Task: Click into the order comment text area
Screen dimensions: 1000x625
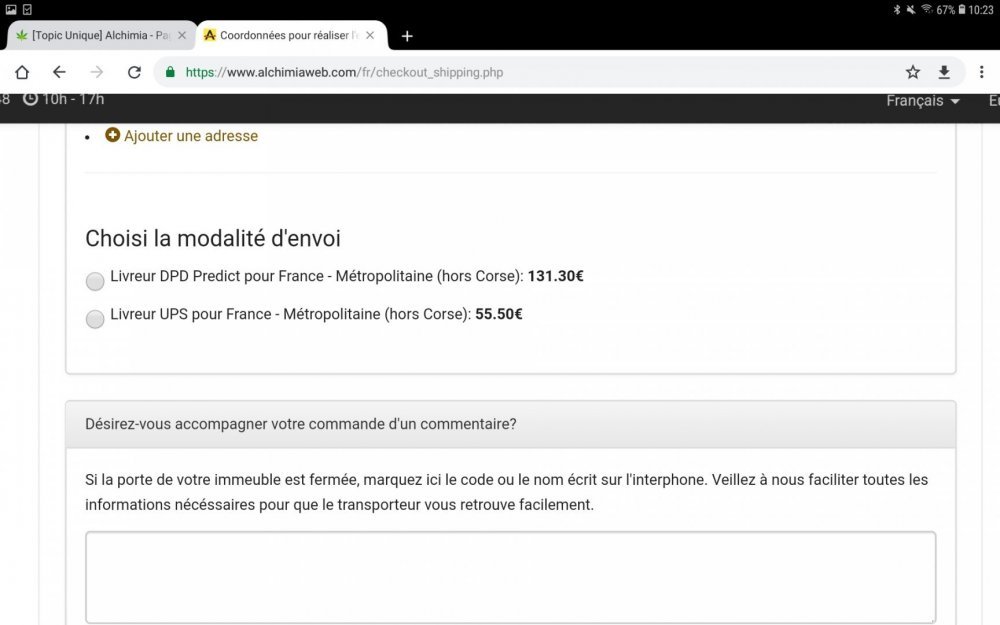Action: (510, 577)
